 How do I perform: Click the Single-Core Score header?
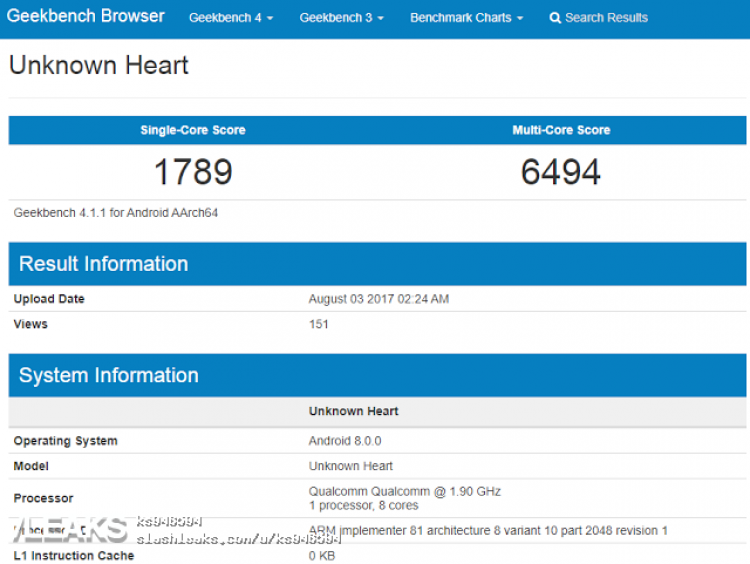click(193, 130)
